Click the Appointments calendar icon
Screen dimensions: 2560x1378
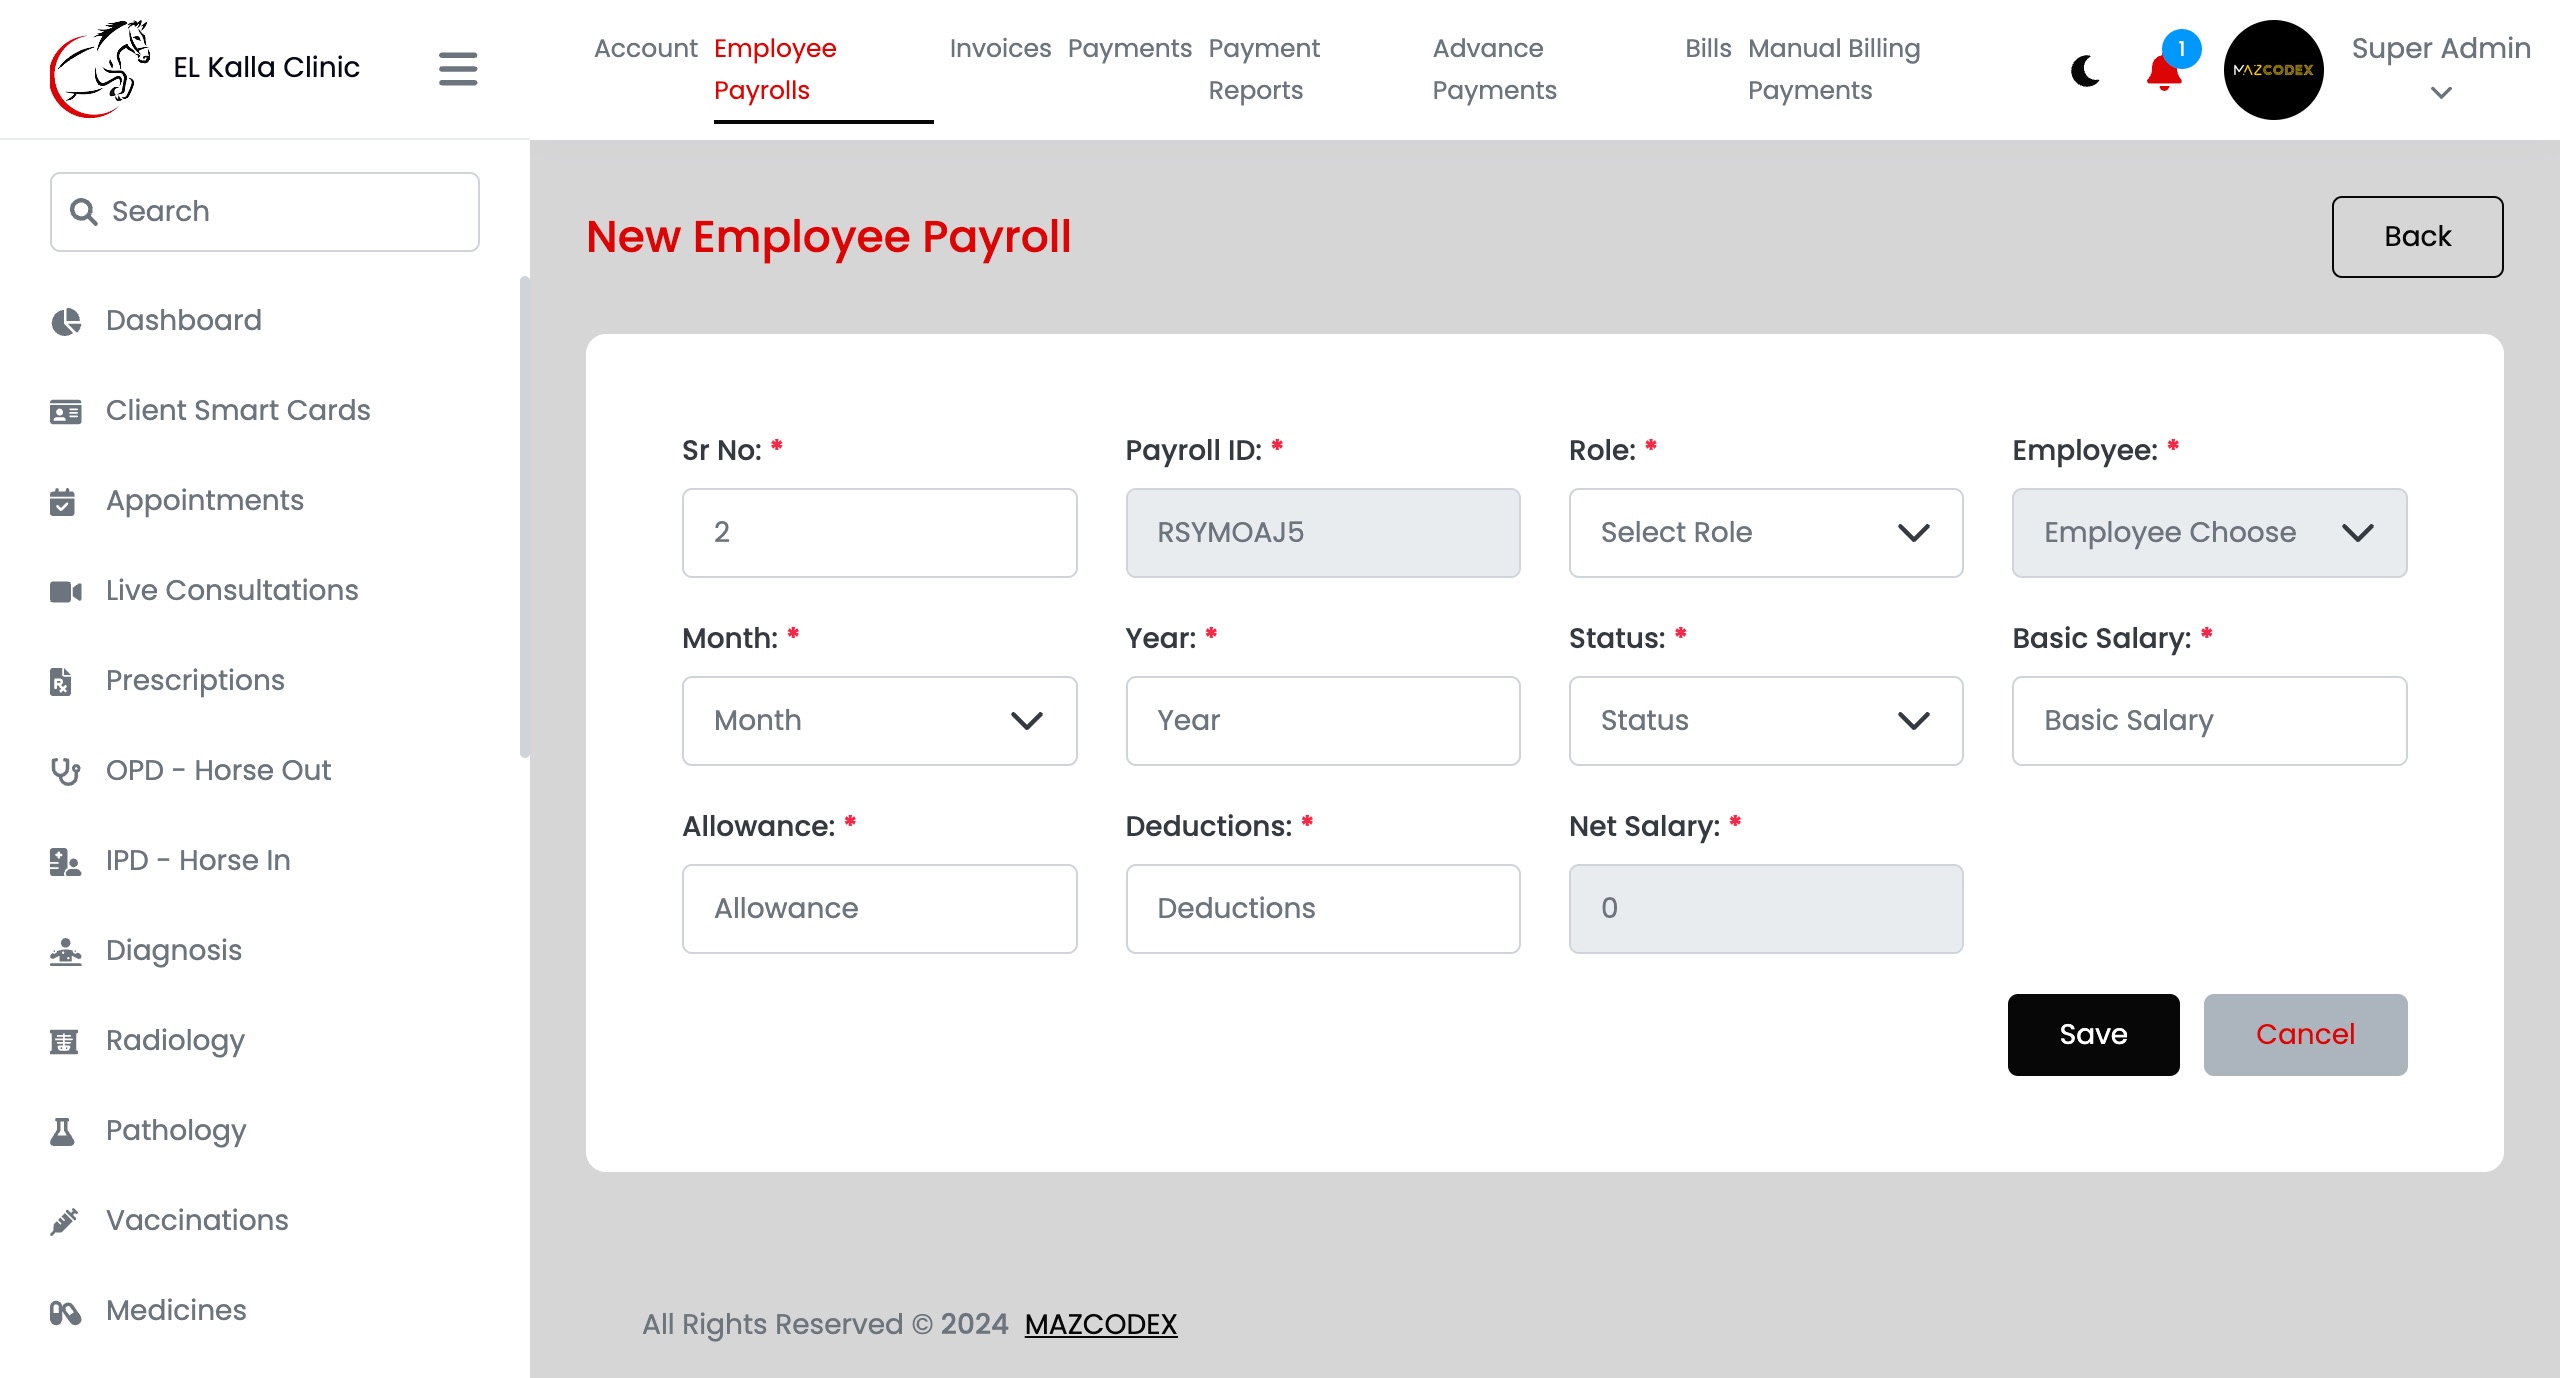pos(62,501)
